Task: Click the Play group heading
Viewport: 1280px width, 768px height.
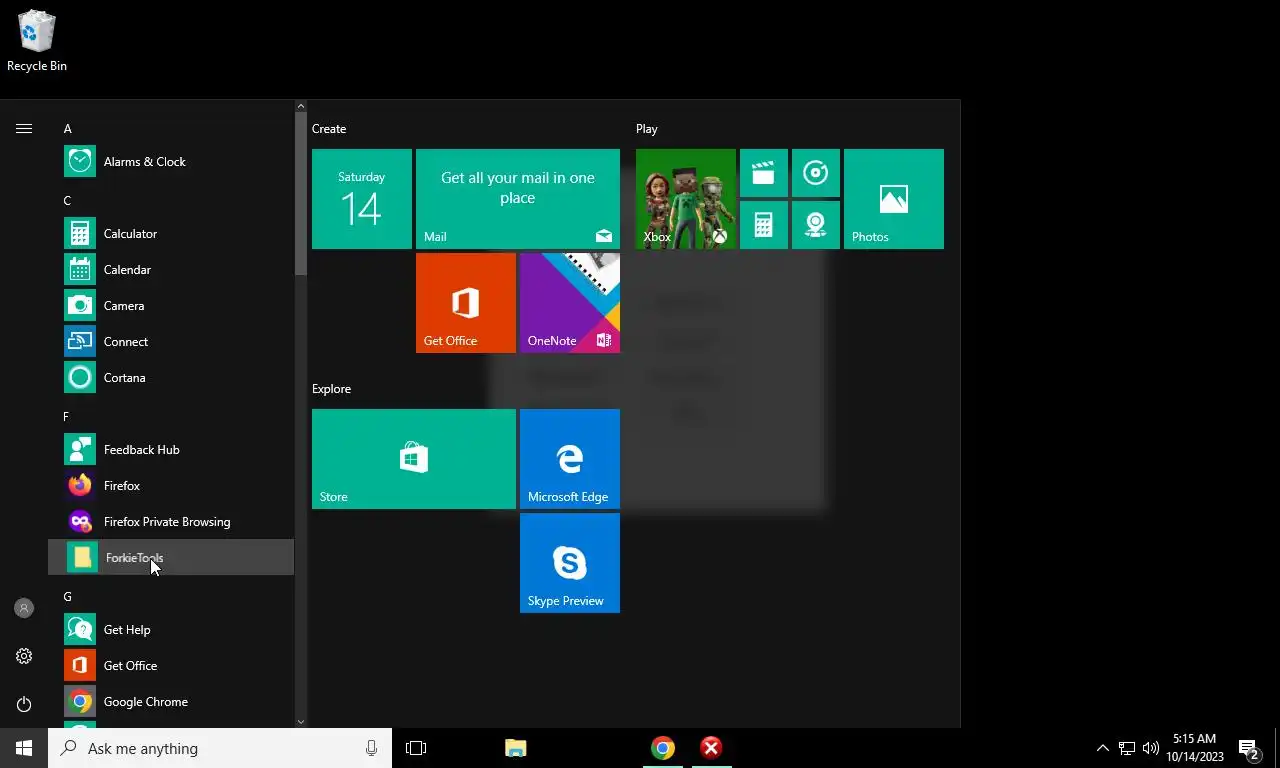Action: coord(647,129)
